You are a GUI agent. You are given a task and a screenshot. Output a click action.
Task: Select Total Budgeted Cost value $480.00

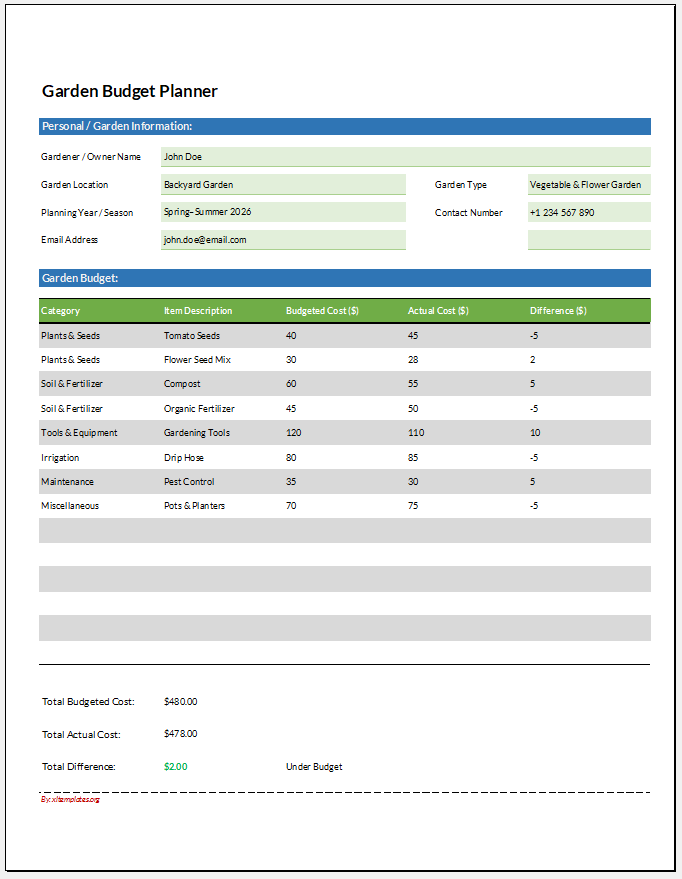[x=180, y=702]
